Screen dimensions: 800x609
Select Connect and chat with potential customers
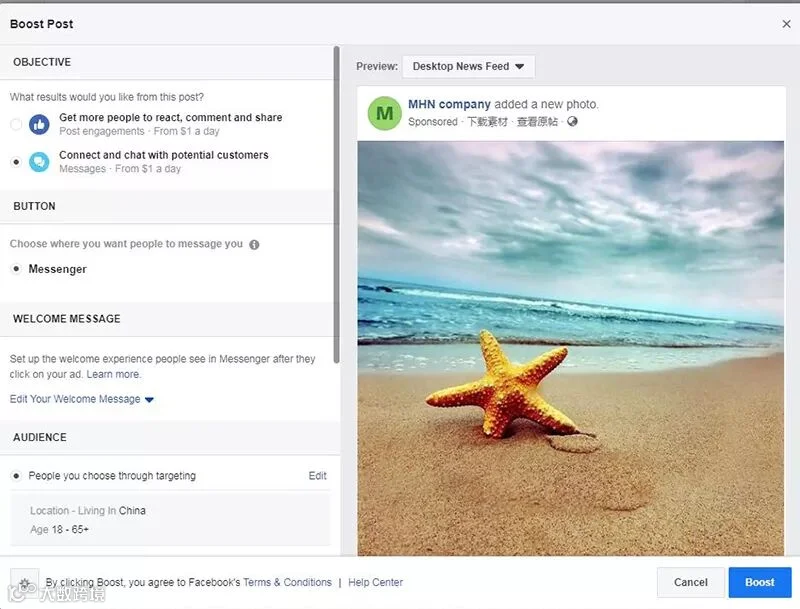pos(16,162)
